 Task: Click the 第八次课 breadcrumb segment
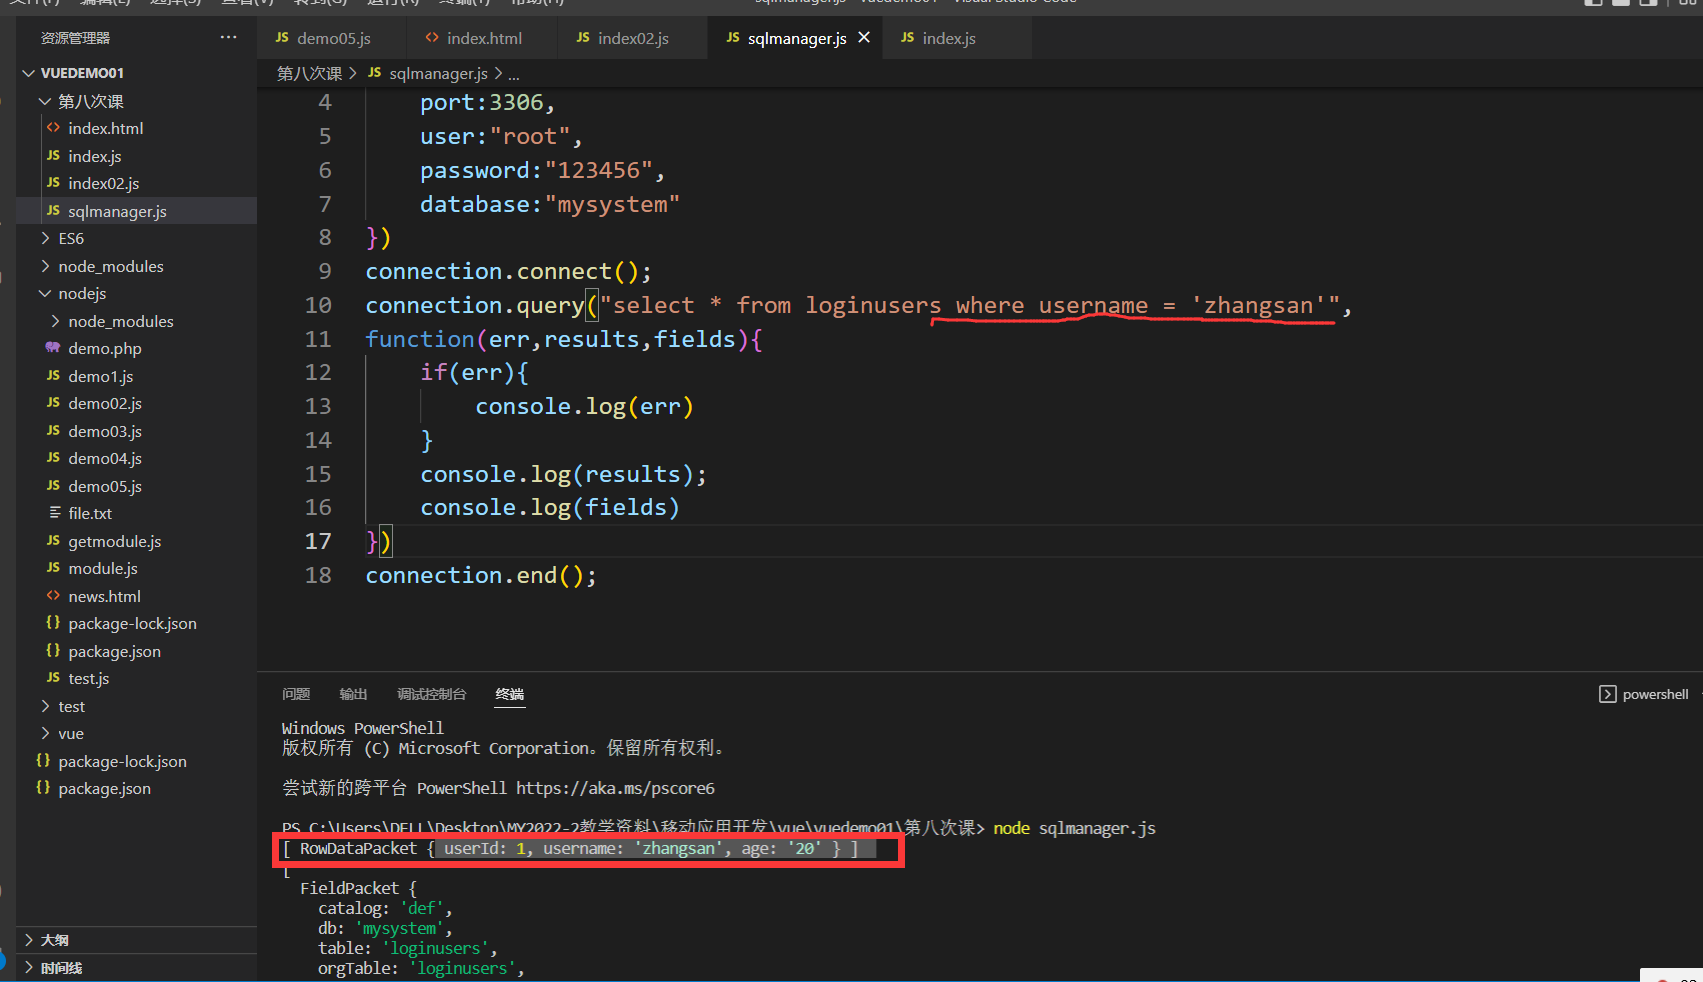pos(309,73)
